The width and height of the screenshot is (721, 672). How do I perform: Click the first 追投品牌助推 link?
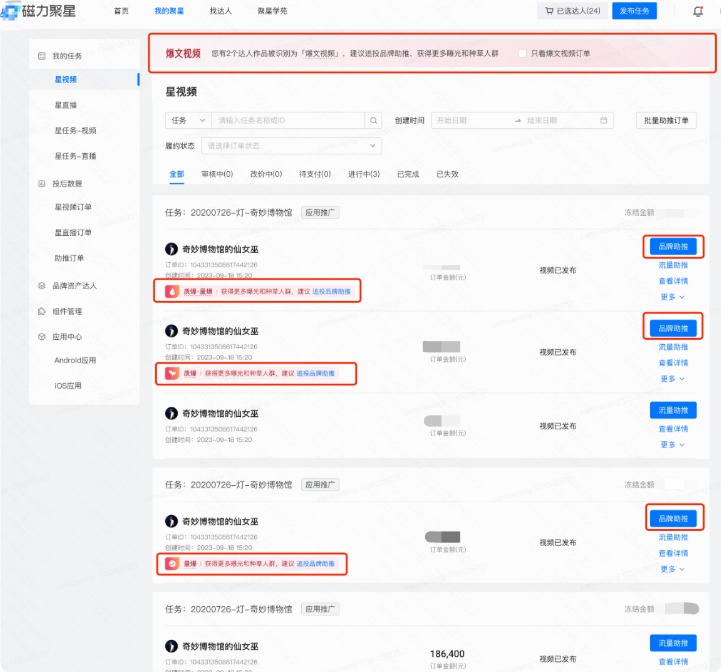tap(330, 291)
